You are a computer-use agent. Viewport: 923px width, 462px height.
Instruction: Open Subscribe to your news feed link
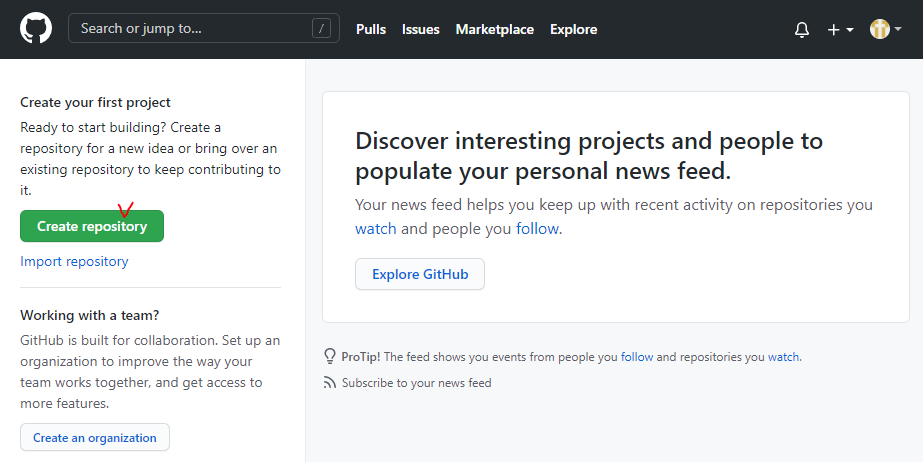(x=416, y=383)
